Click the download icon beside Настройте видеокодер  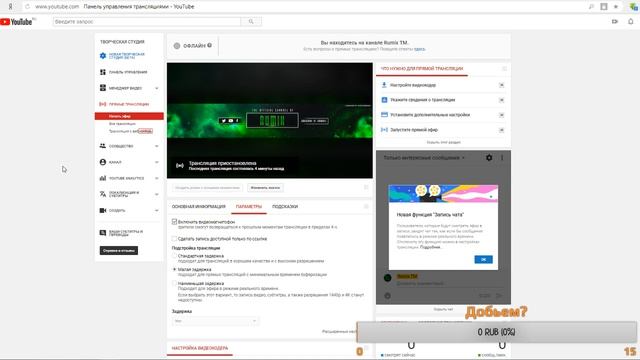tap(384, 85)
